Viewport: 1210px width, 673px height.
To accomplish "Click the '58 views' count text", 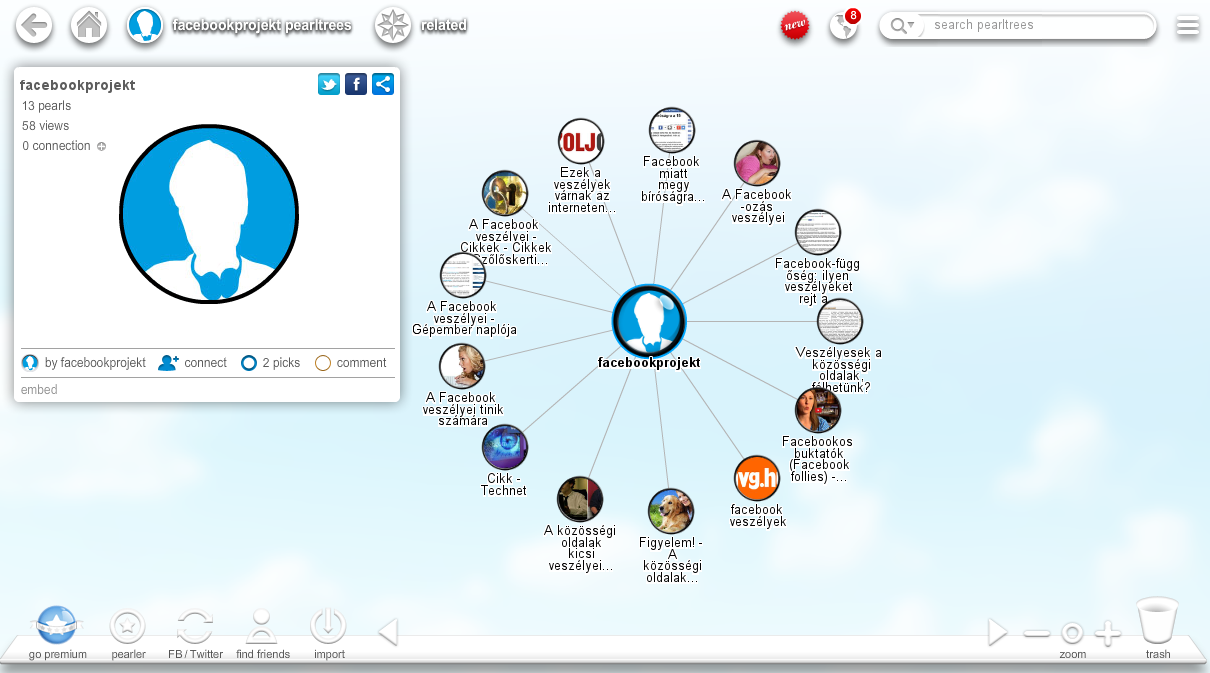I will pyautogui.click(x=45, y=126).
